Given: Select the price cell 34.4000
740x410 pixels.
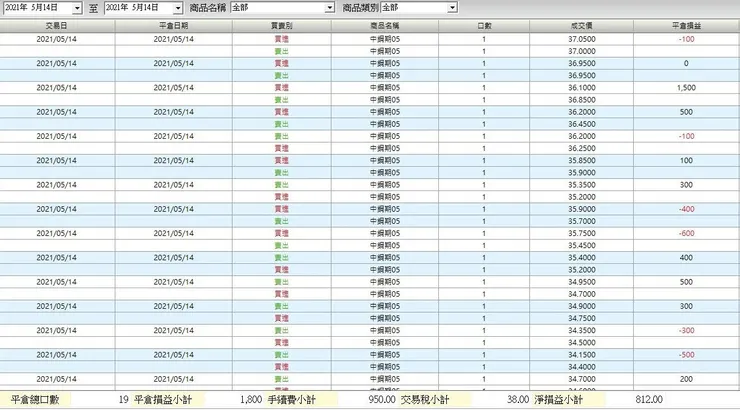Looking at the screenshot, I should coord(581,367).
